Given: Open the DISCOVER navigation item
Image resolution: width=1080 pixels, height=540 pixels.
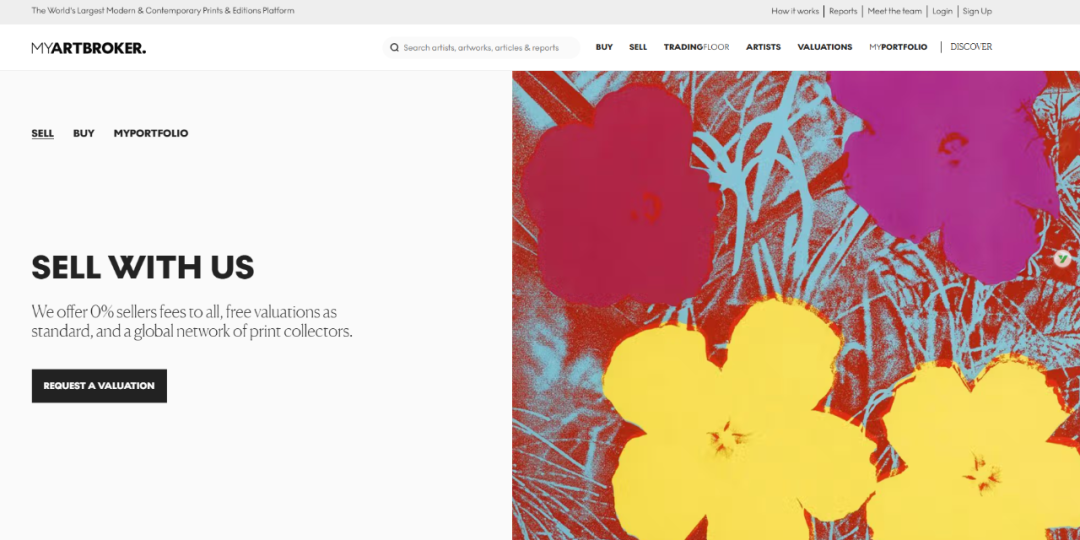Looking at the screenshot, I should [x=971, y=47].
